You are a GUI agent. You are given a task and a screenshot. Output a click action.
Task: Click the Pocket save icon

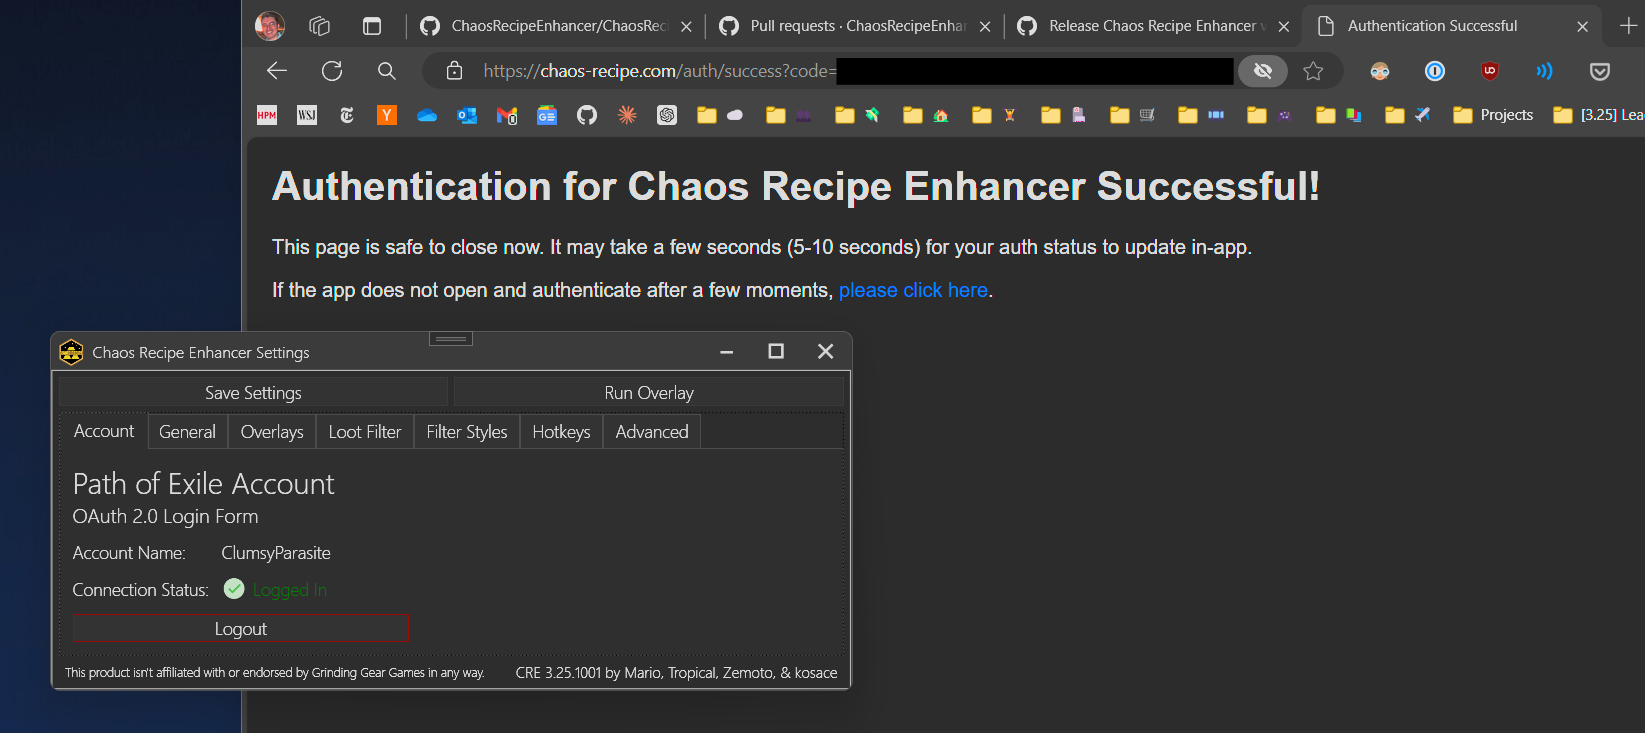[1600, 71]
